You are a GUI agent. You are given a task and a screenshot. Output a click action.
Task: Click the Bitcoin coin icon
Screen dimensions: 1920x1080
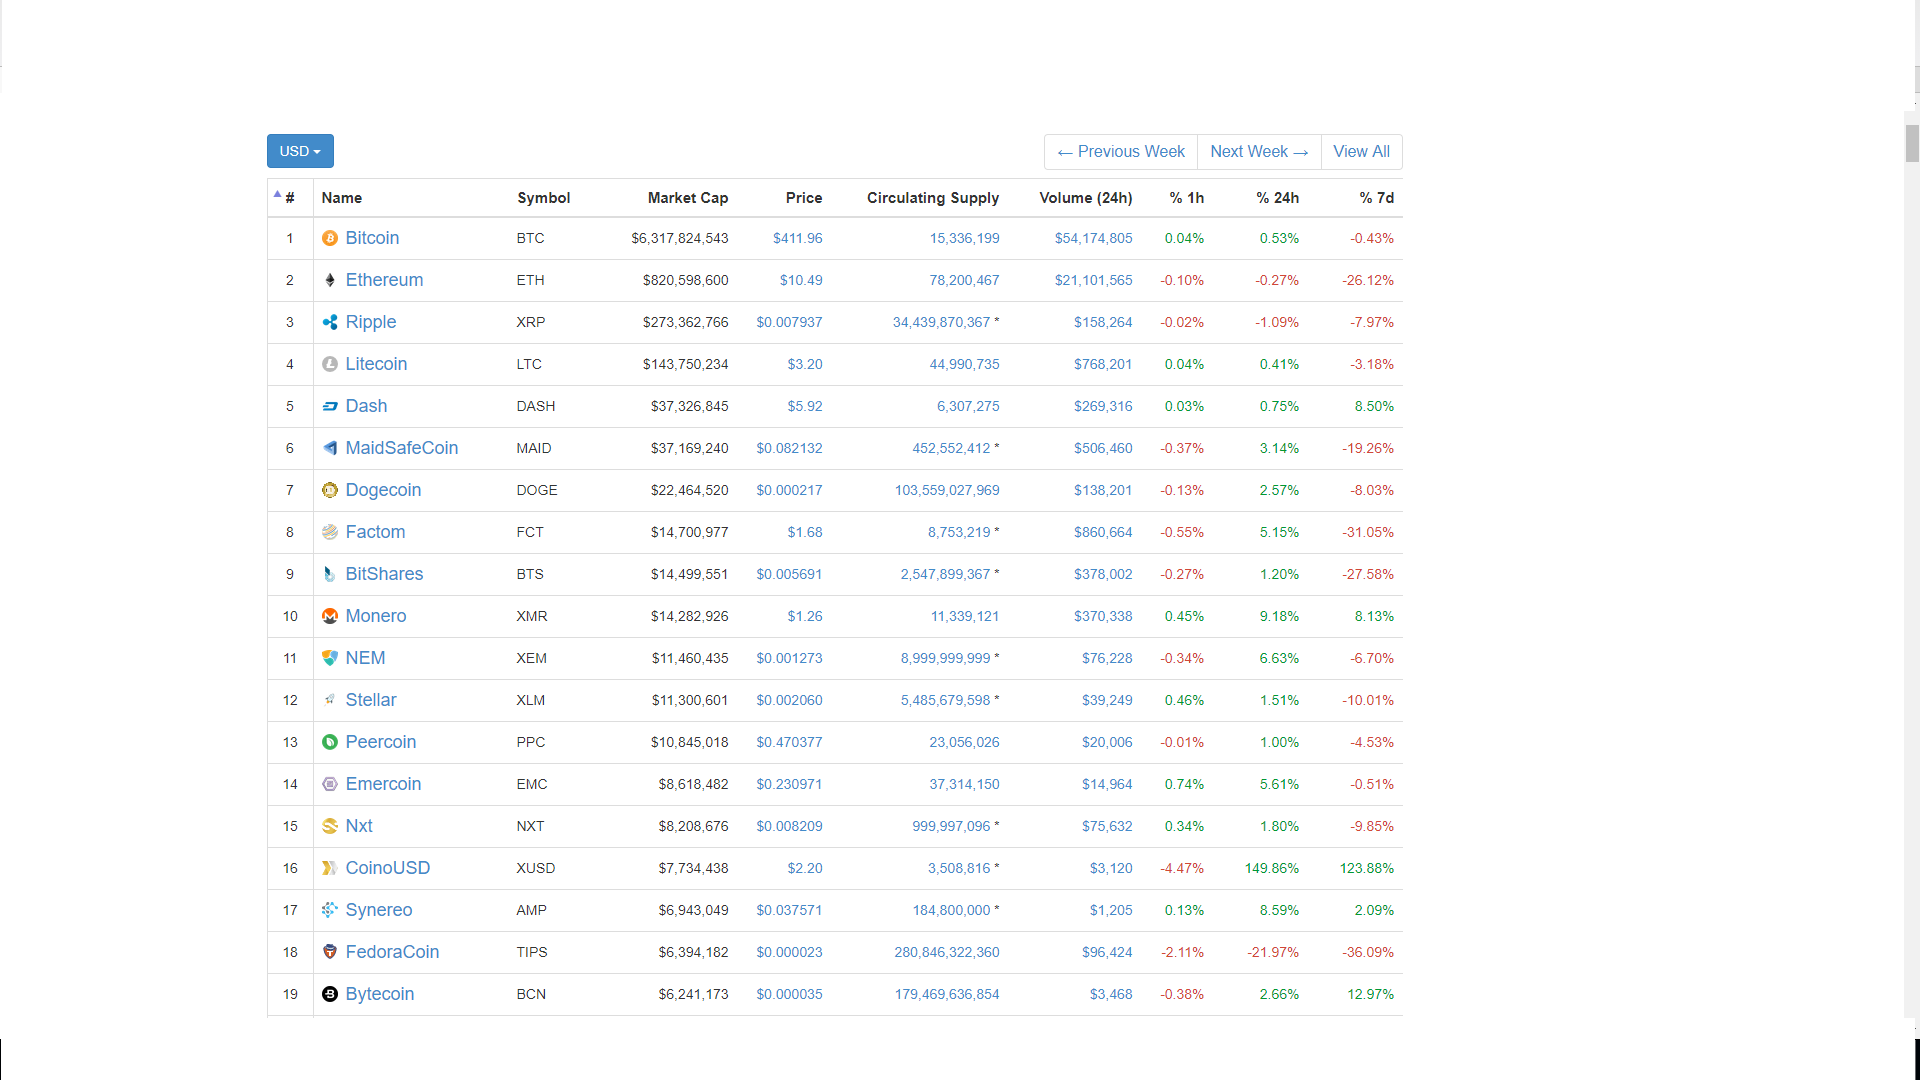pyautogui.click(x=330, y=238)
